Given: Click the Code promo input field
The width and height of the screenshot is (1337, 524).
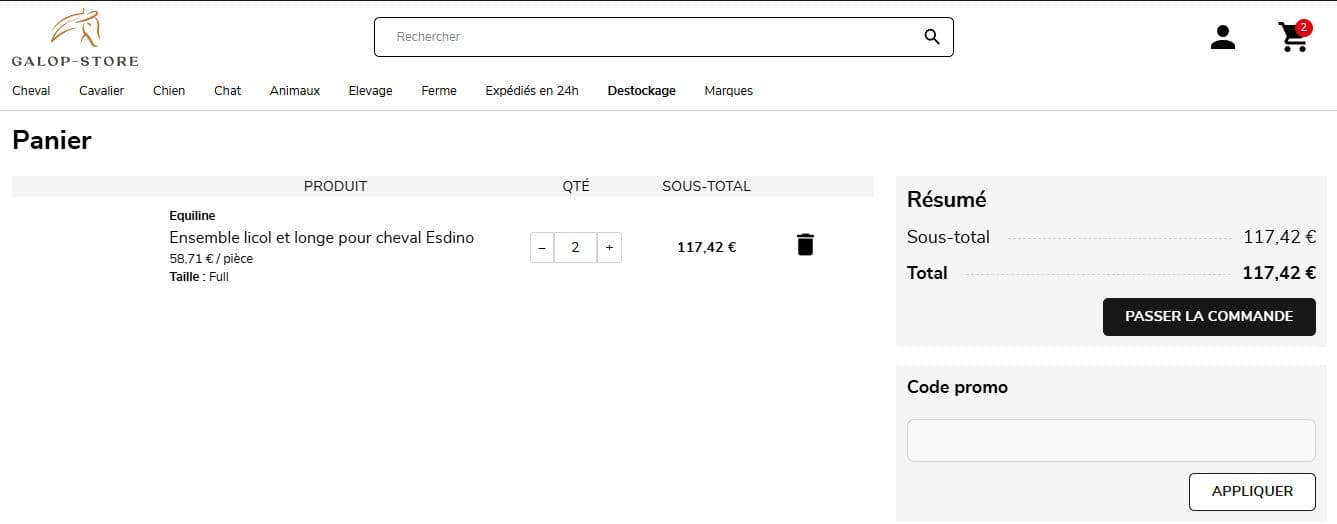Looking at the screenshot, I should [x=1111, y=440].
